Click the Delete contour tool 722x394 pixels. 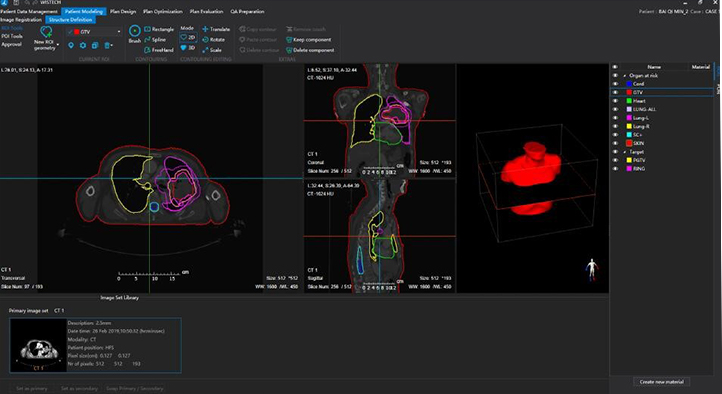[x=259, y=50]
